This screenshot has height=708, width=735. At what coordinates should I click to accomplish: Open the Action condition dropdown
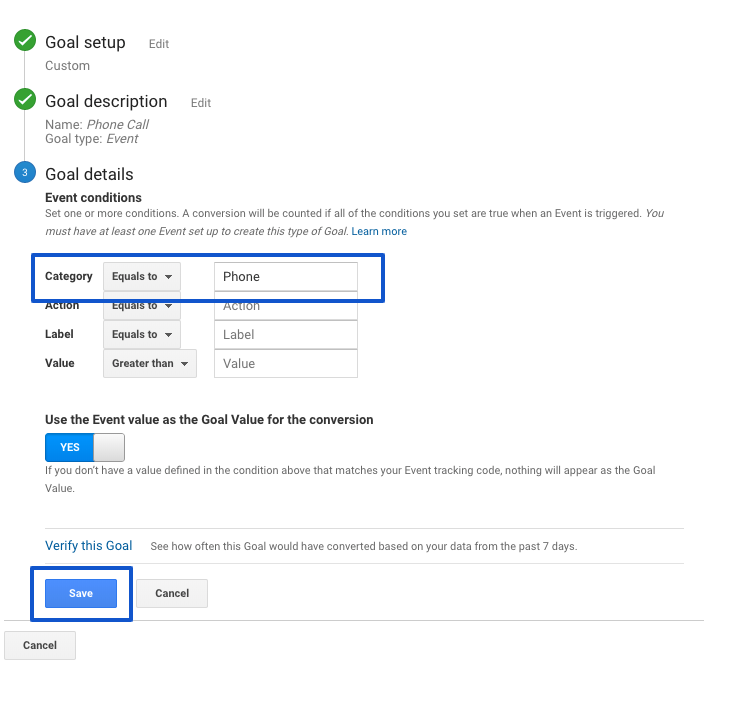pyautogui.click(x=142, y=306)
